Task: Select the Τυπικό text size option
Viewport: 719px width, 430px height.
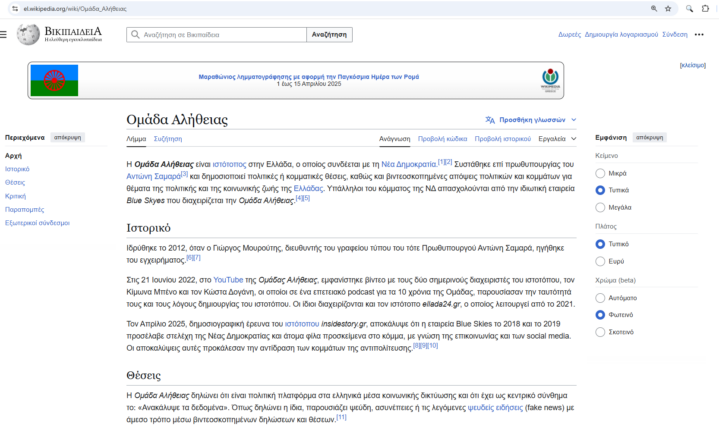Action: [x=600, y=190]
